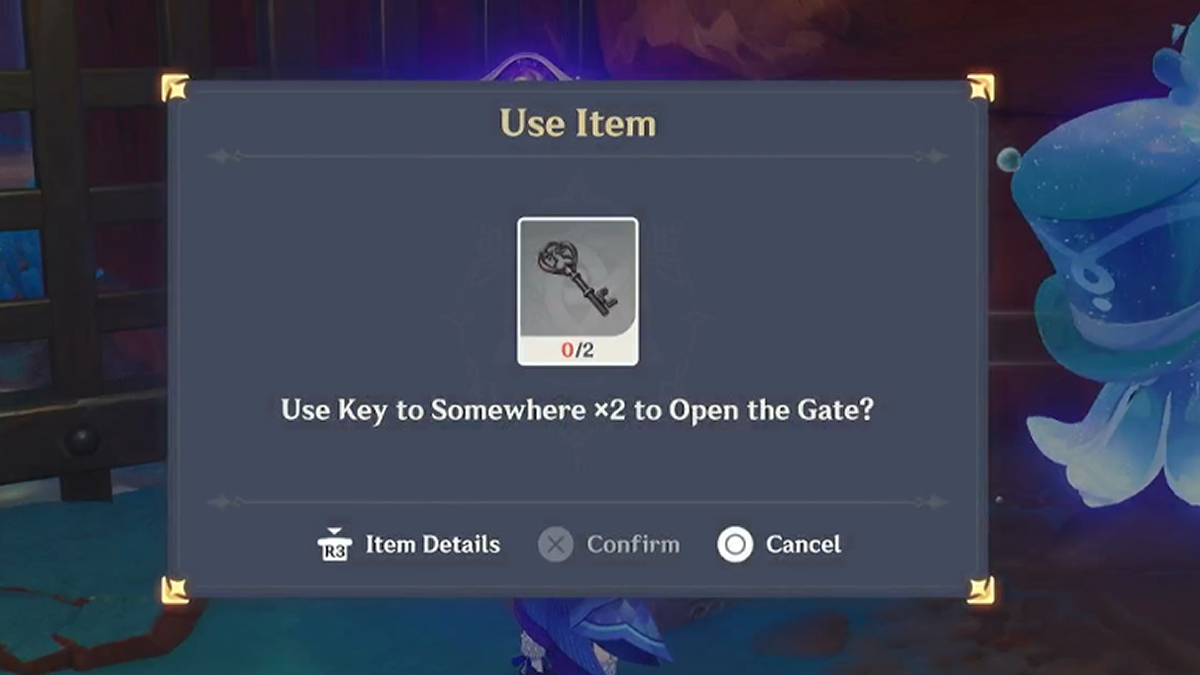The image size is (1200, 675).
Task: Click the upper decorative divider line
Action: tap(578, 156)
